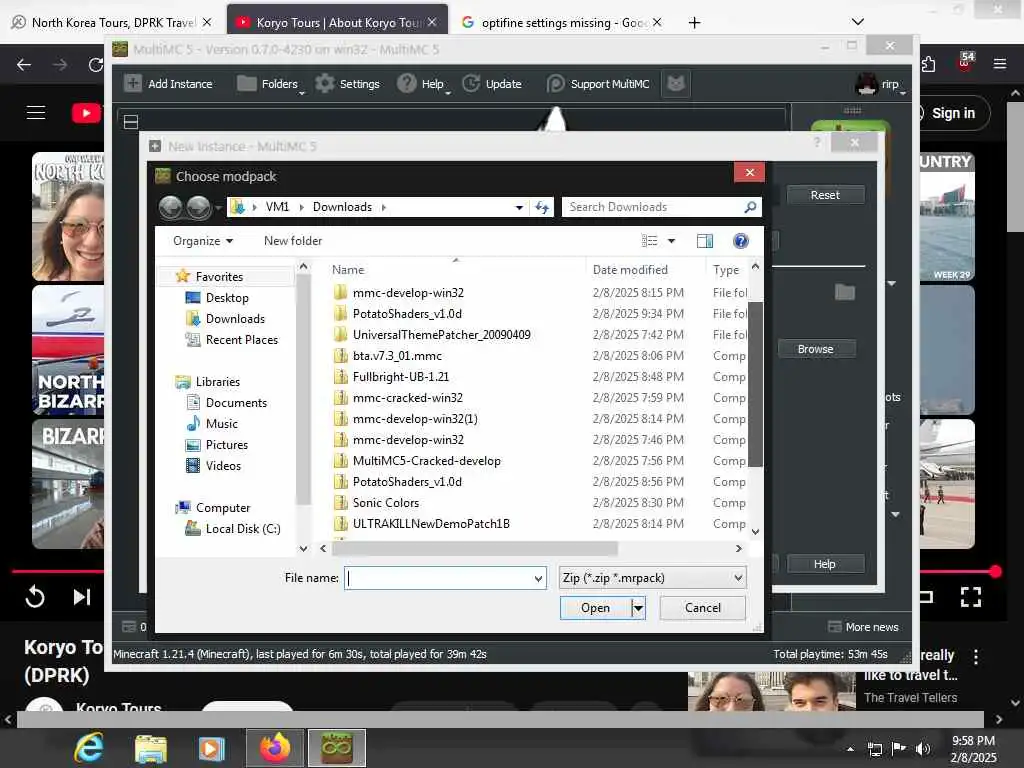Viewport: 1024px width, 768px height.
Task: Click the Search Downloads field
Action: [661, 207]
